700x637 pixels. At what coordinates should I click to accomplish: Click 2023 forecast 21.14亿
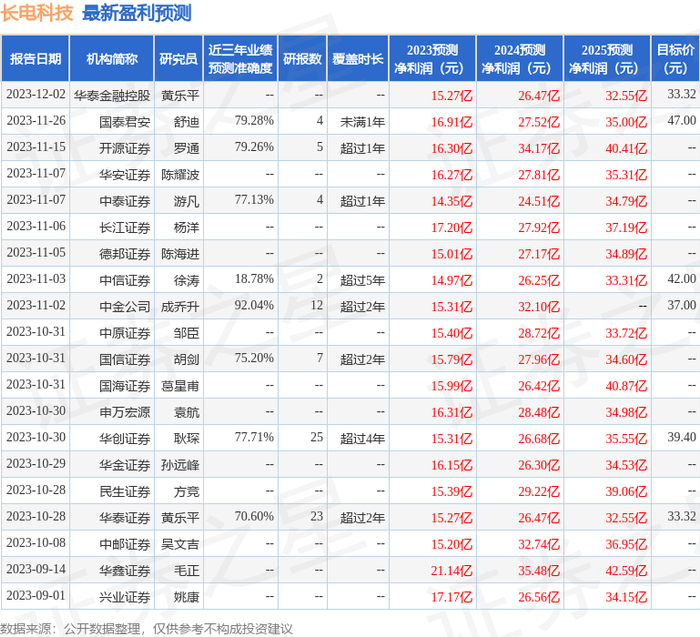point(451,570)
